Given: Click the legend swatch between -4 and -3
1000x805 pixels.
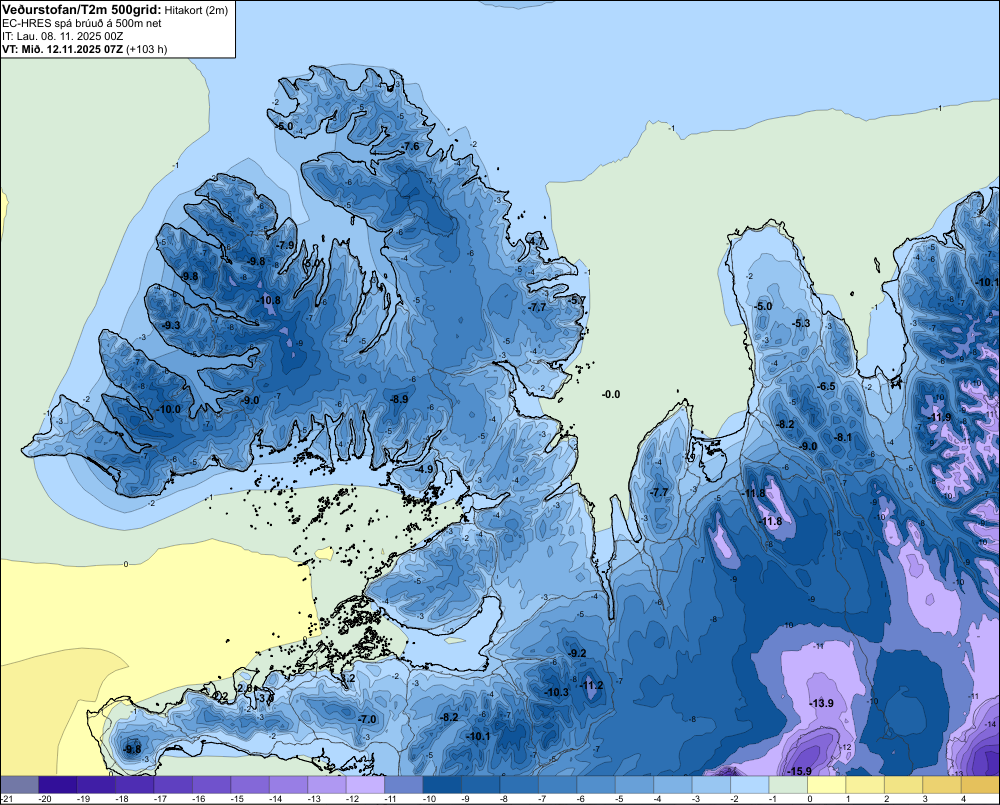Looking at the screenshot, I should pyautogui.click(x=673, y=785).
